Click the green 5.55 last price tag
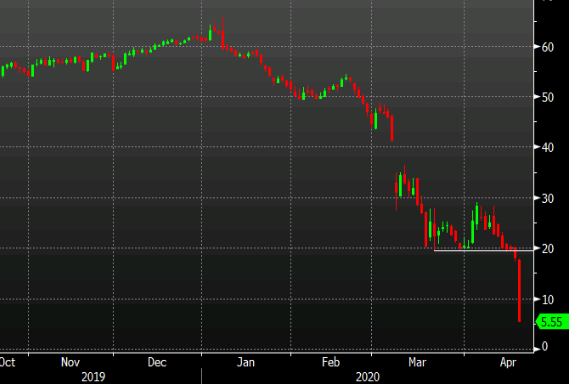 coord(552,322)
